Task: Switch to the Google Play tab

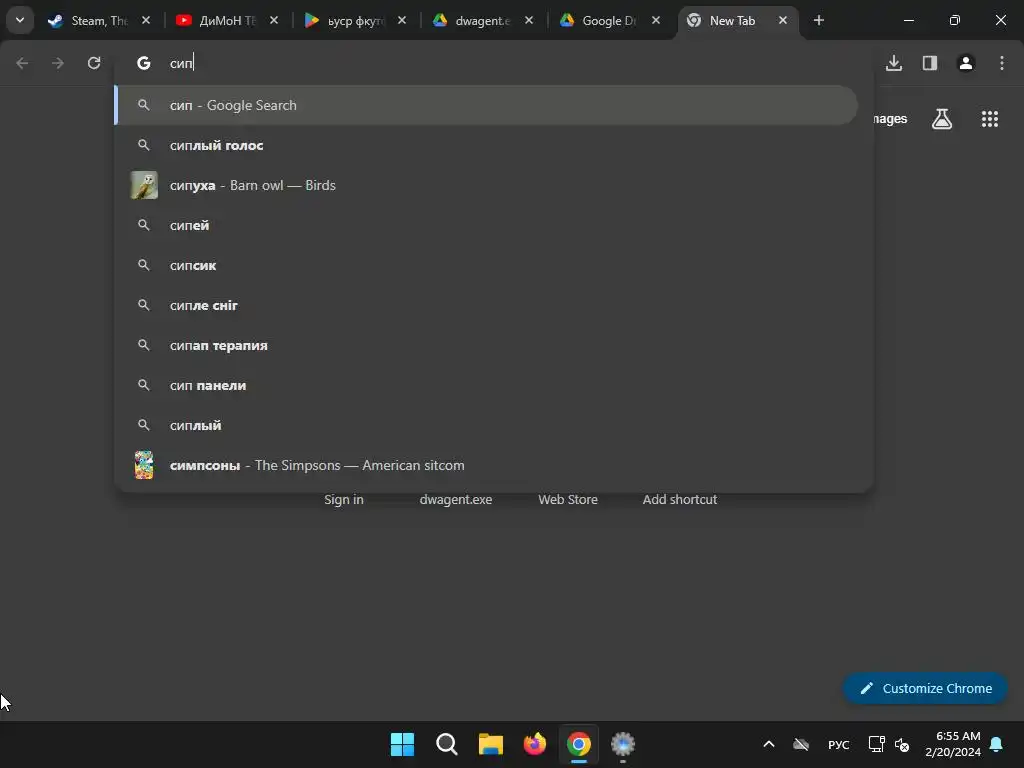Action: [x=355, y=20]
